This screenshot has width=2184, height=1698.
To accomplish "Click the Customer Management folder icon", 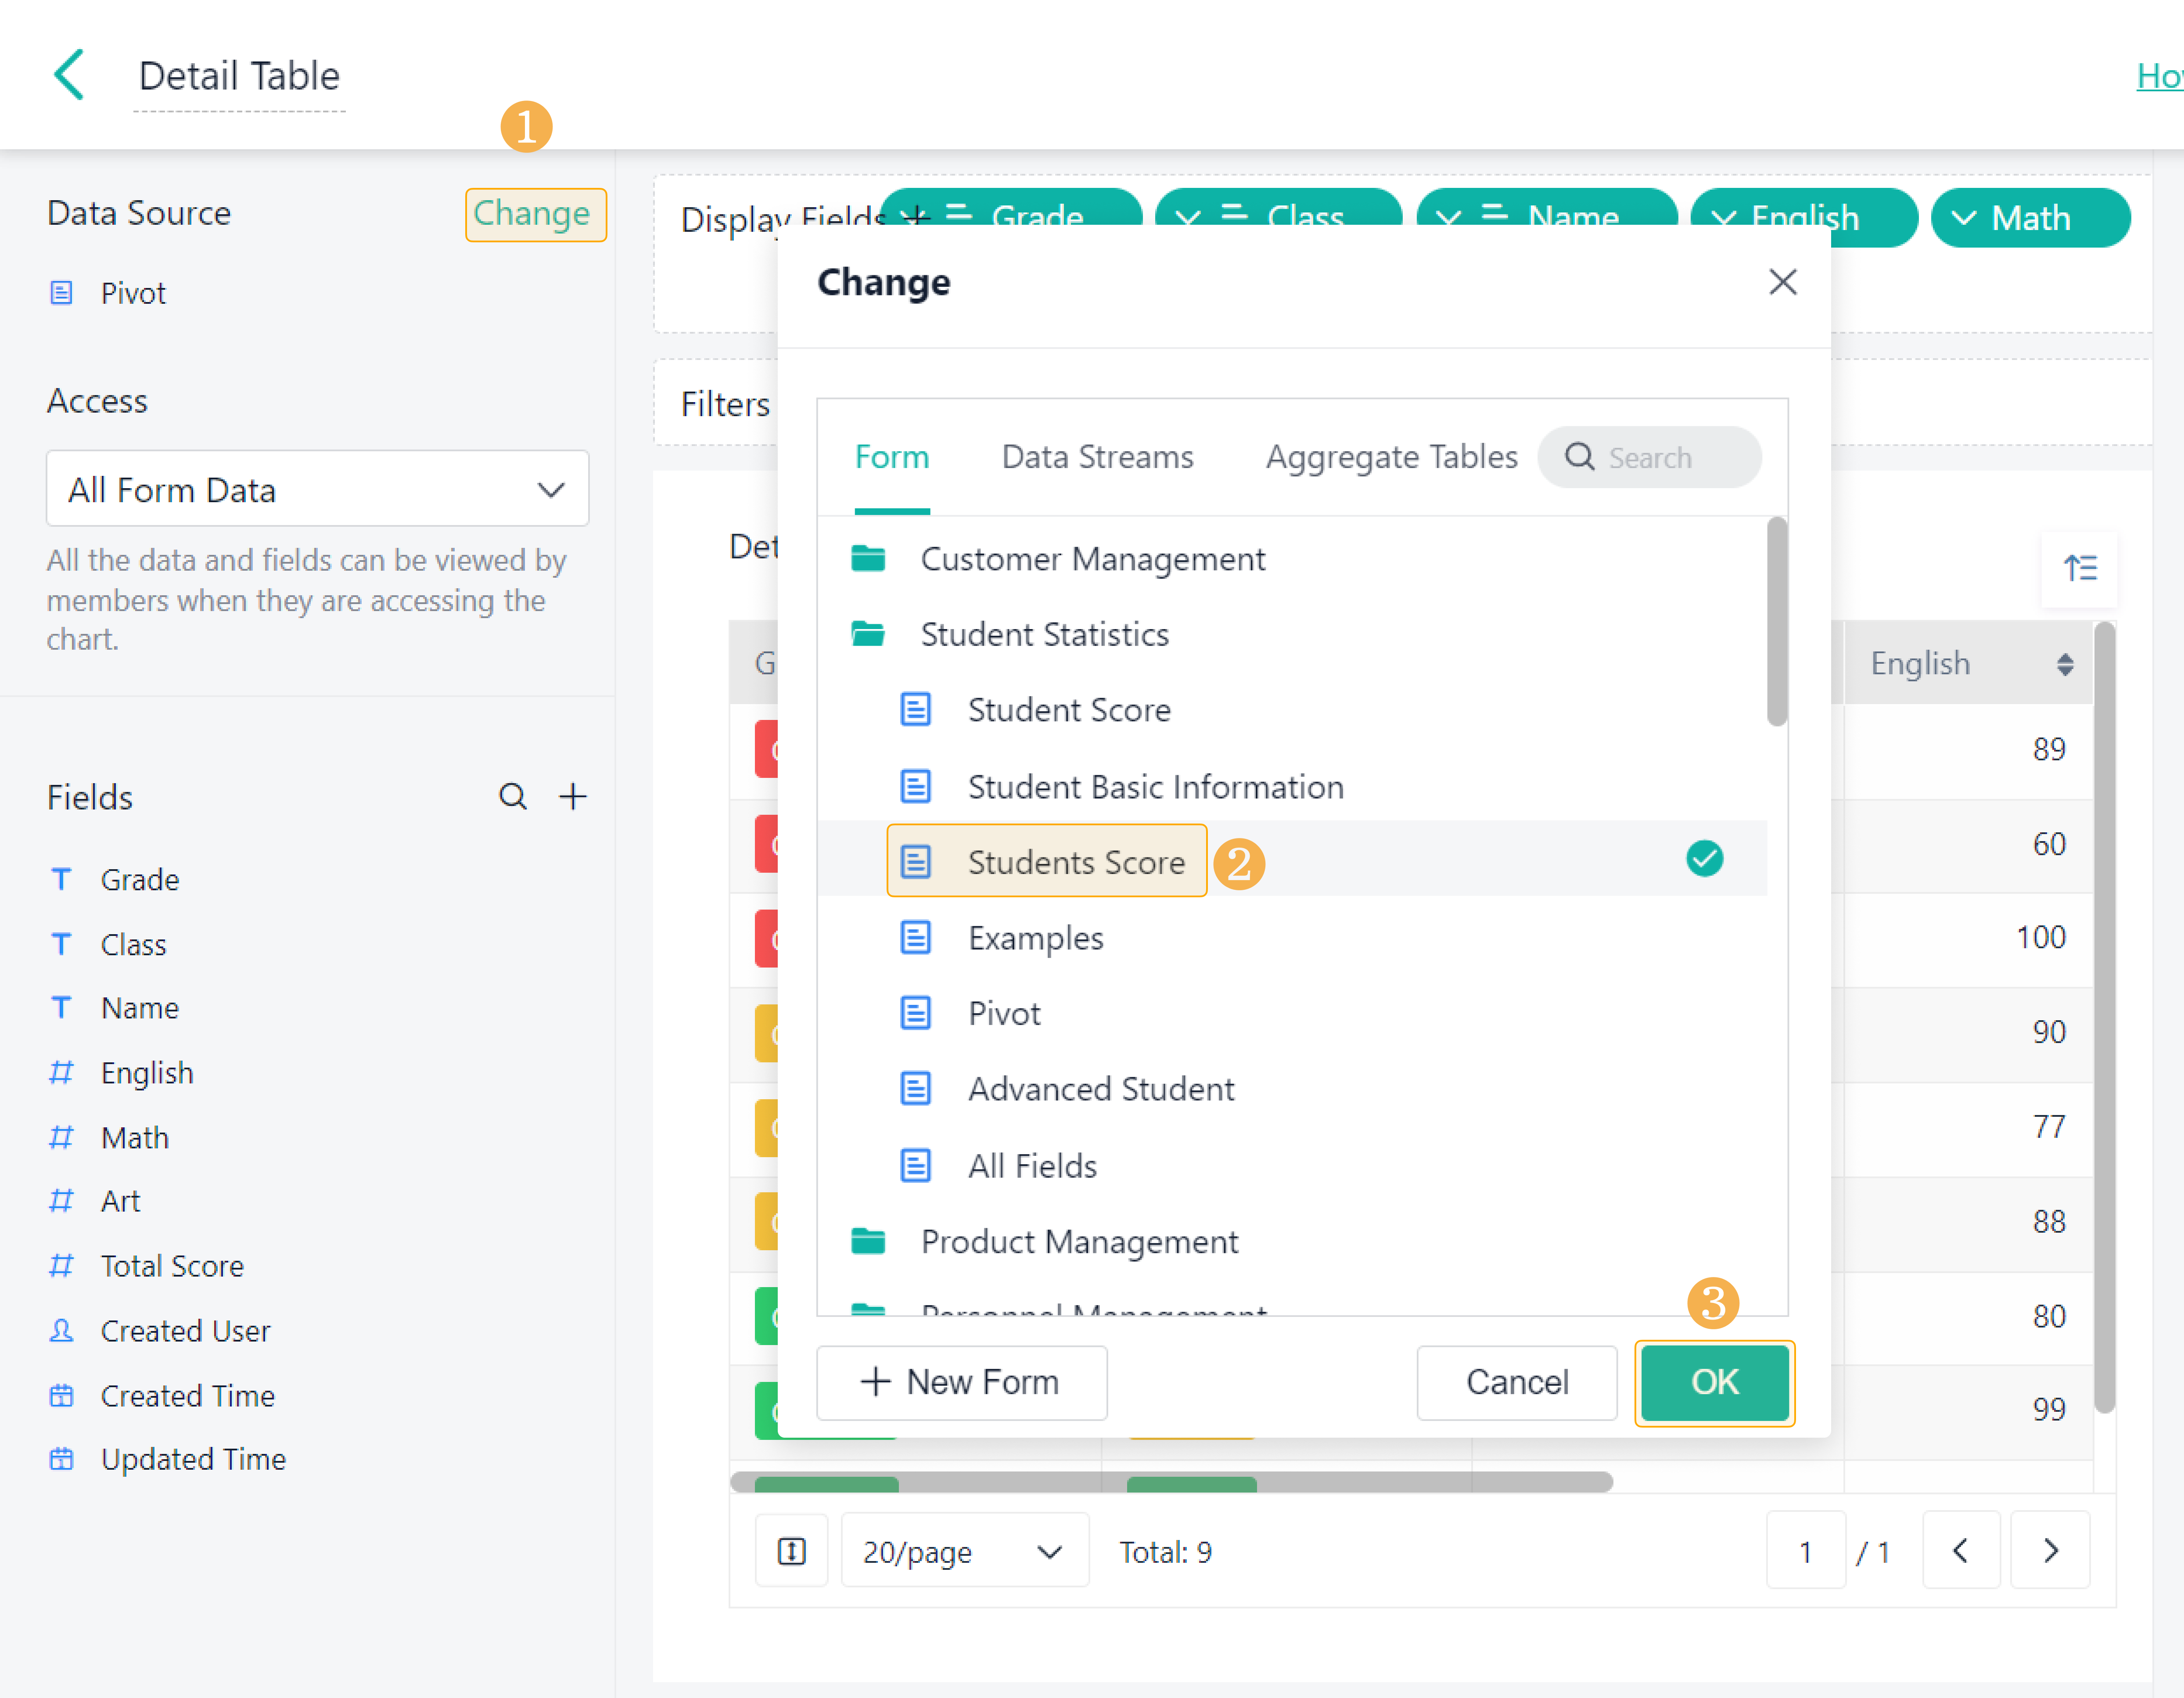I will click(868, 558).
